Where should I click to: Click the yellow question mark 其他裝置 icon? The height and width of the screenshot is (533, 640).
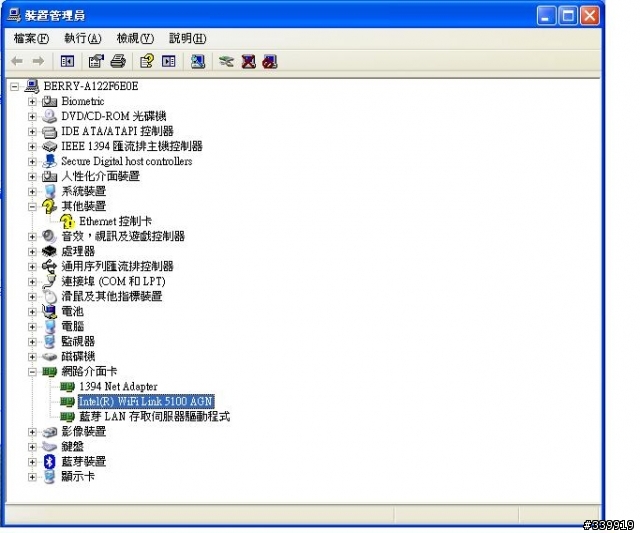click(x=49, y=206)
